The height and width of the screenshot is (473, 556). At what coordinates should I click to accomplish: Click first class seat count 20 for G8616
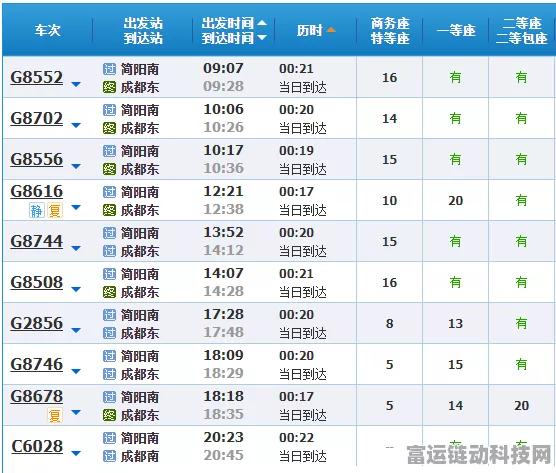coord(455,200)
